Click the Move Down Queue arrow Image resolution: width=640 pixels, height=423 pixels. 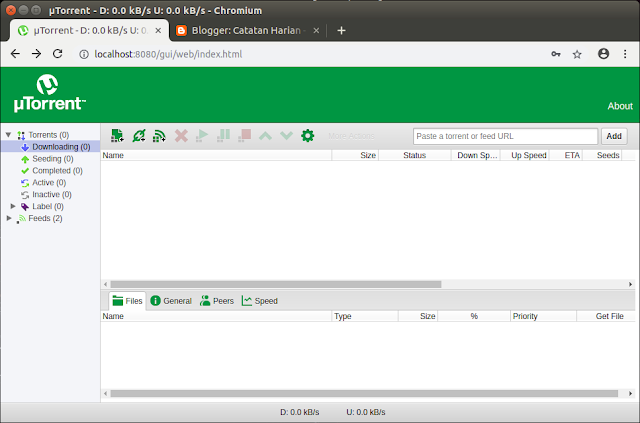click(x=287, y=136)
